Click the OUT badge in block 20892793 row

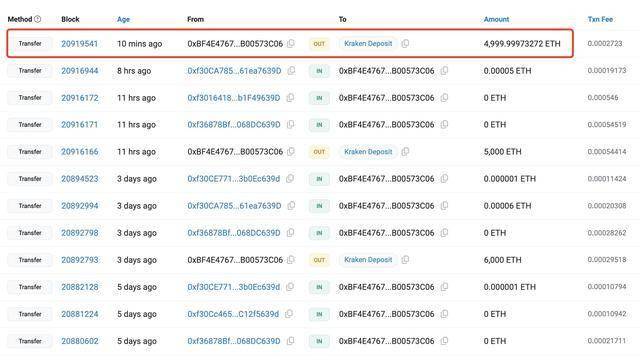coord(319,260)
